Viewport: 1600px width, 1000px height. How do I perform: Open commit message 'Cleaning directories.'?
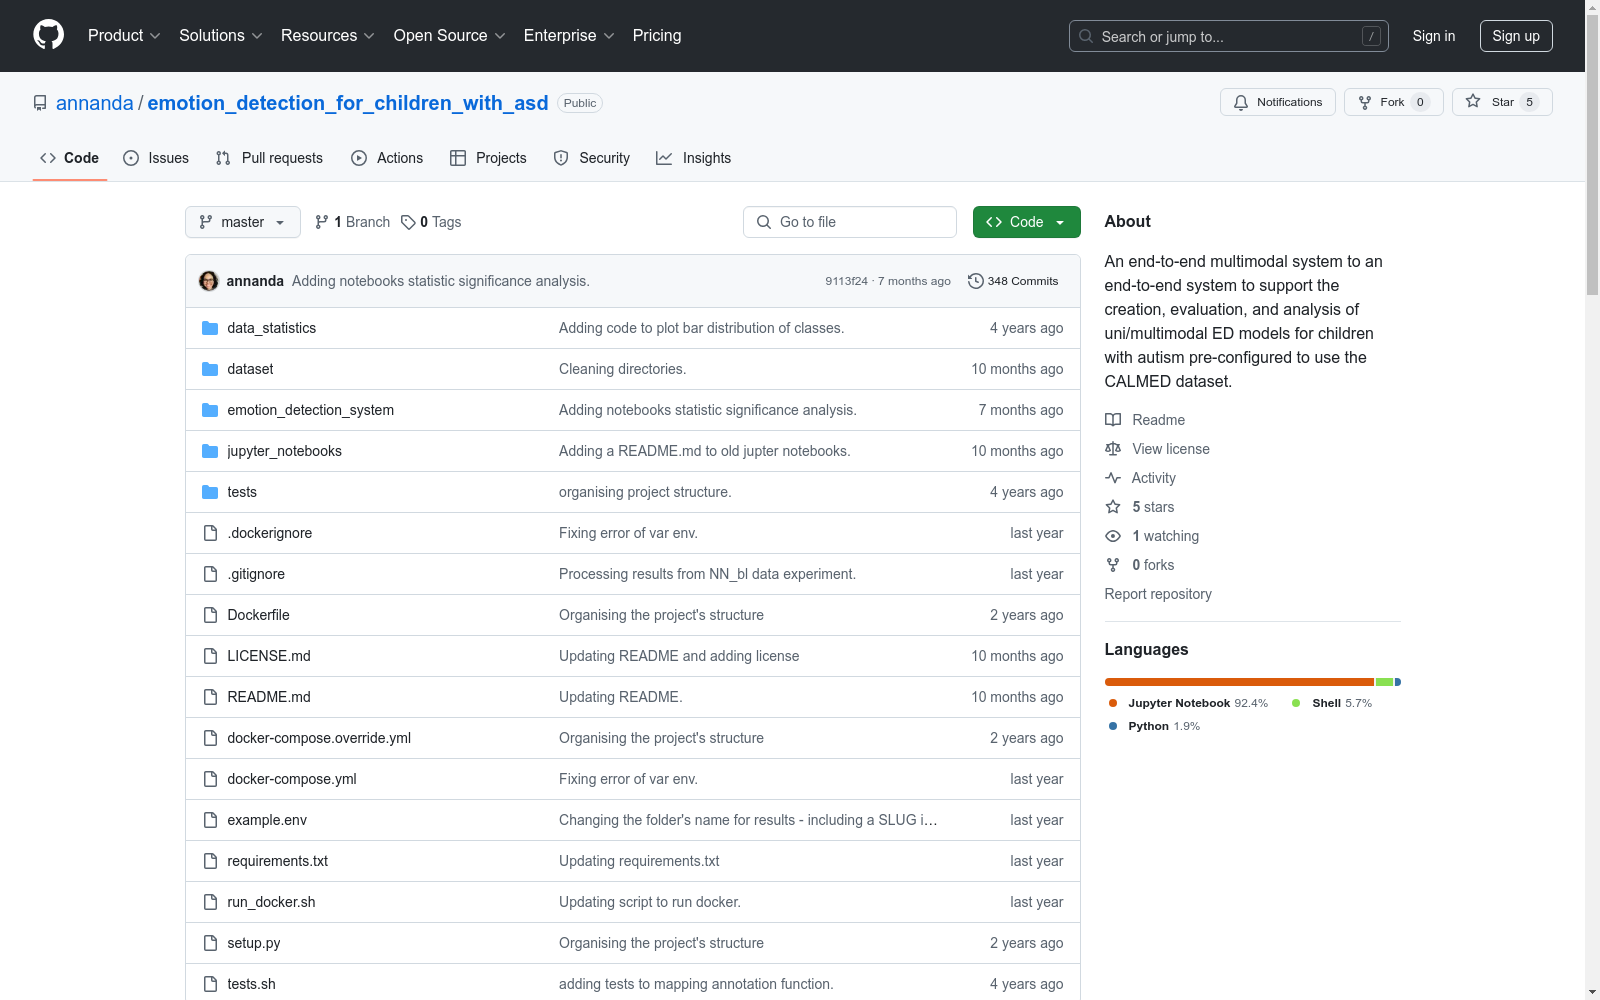(x=622, y=369)
